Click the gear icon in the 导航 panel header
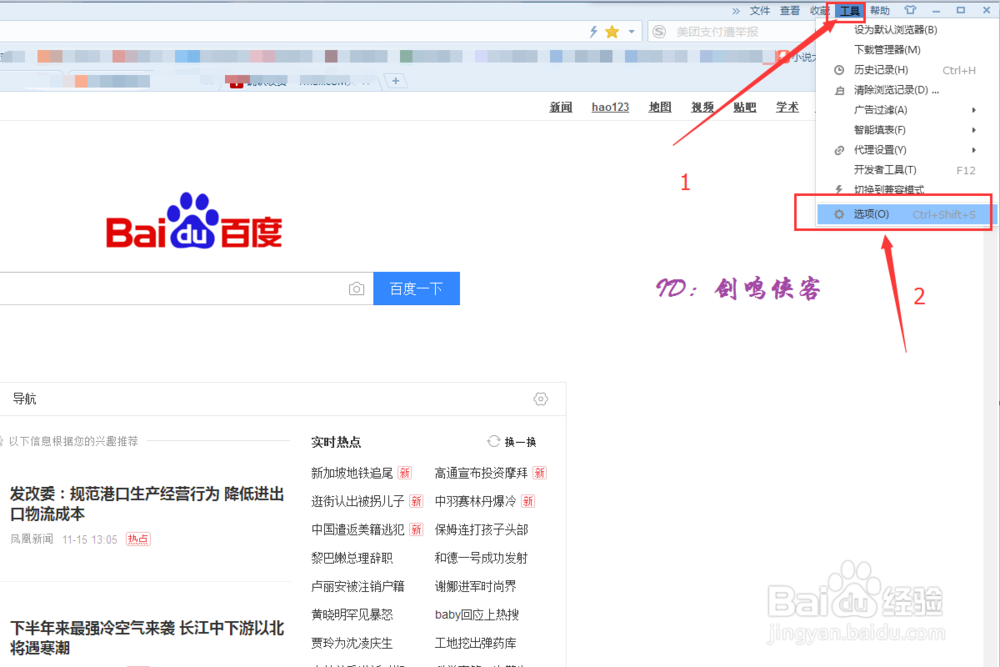The image size is (1000, 667). point(541,398)
